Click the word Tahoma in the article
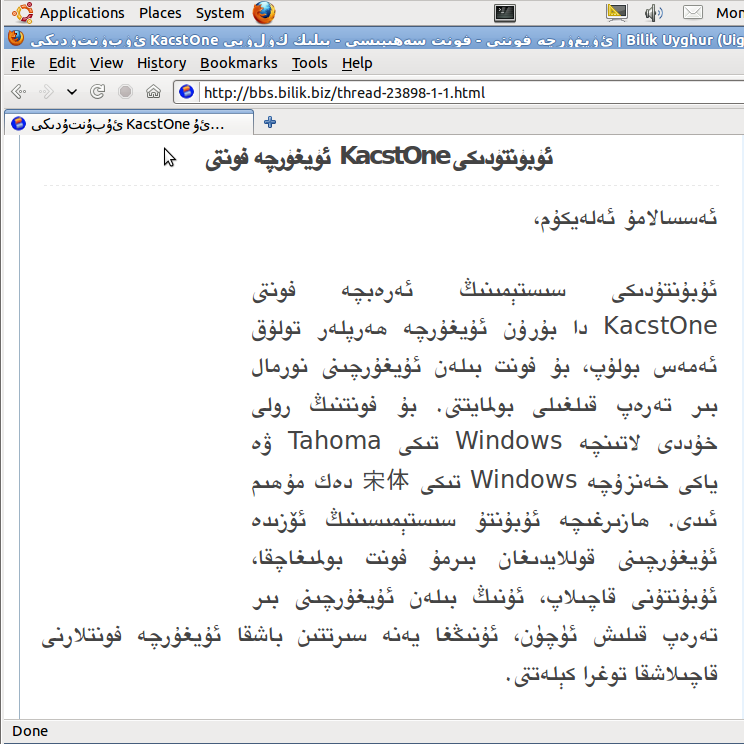This screenshot has height=744, width=744. [x=335, y=441]
